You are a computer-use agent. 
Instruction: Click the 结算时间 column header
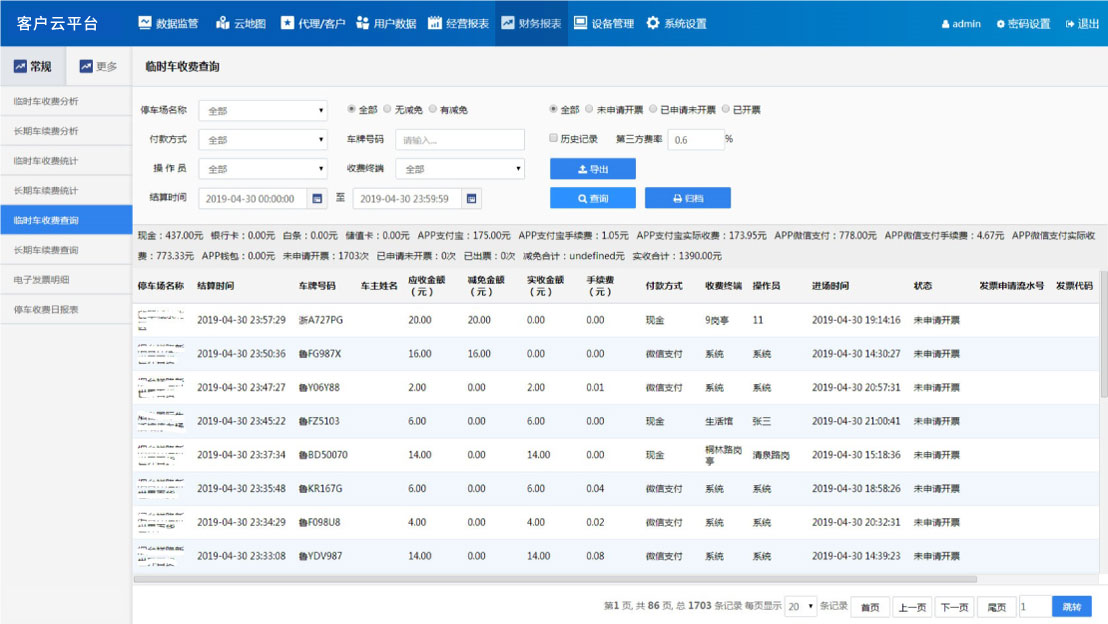coord(216,285)
